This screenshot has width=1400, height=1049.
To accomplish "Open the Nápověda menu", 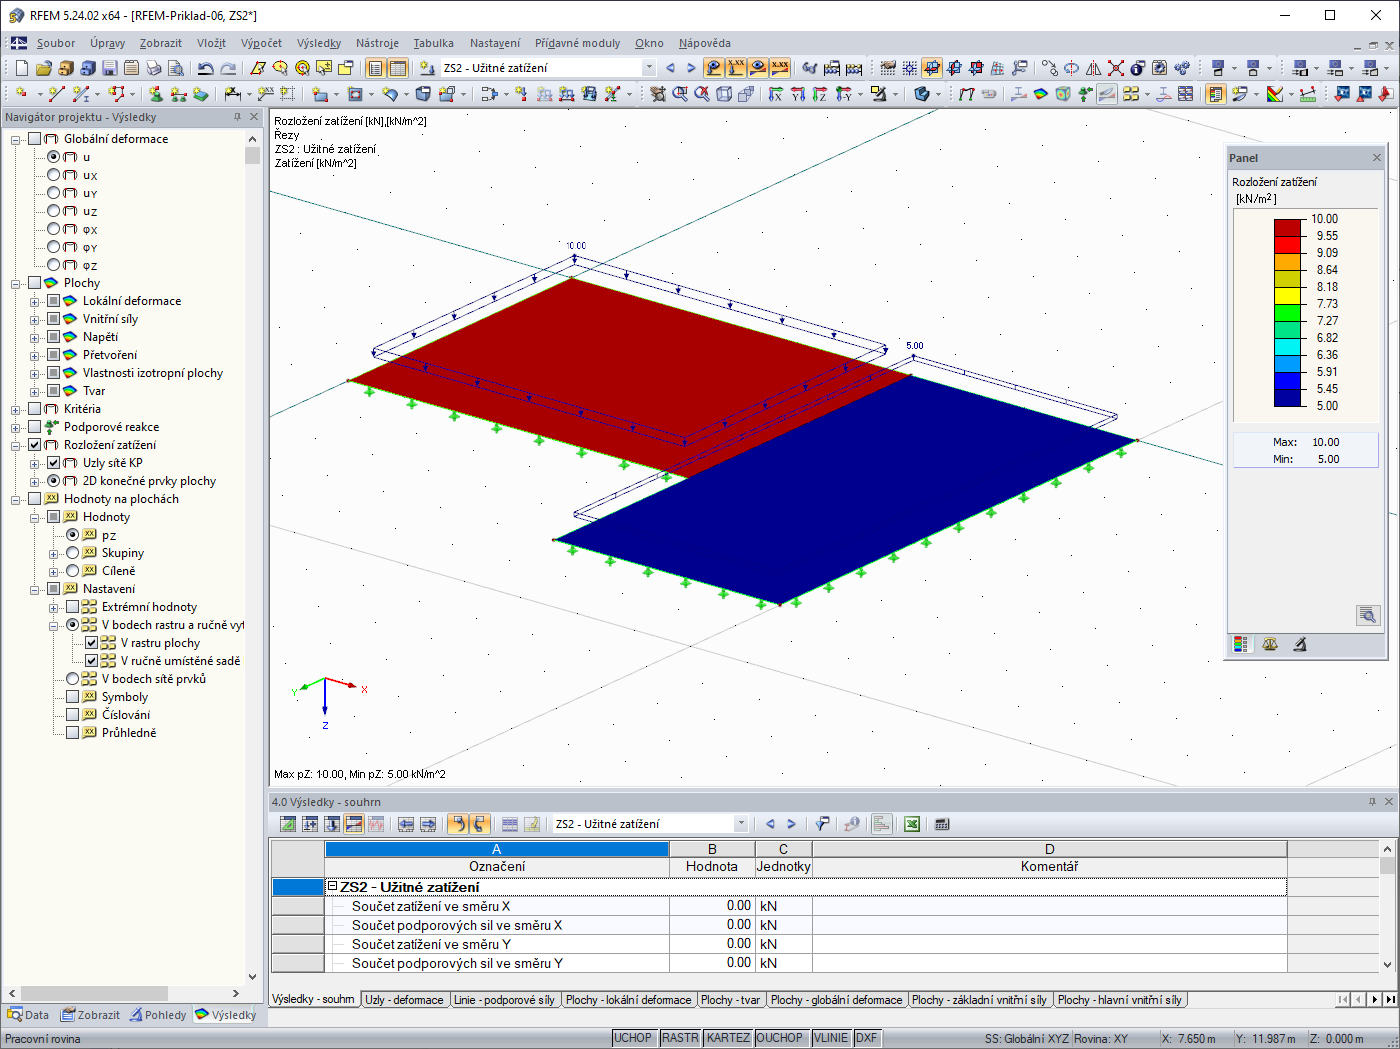I will (705, 43).
